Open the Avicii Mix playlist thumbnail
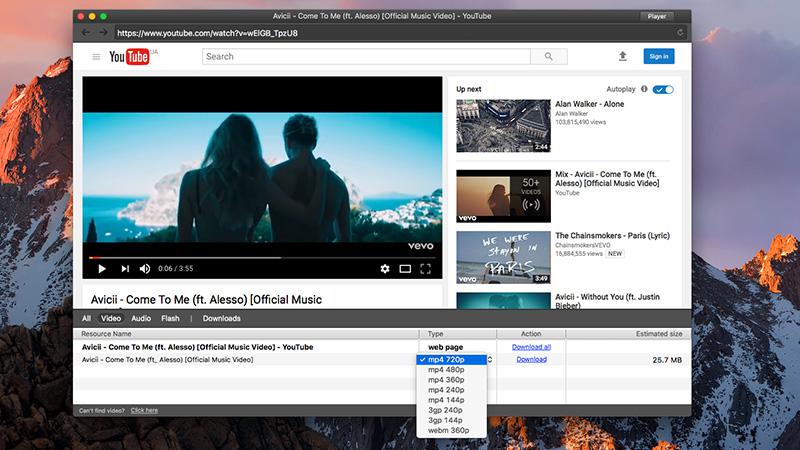The image size is (800, 450). pyautogui.click(x=503, y=196)
